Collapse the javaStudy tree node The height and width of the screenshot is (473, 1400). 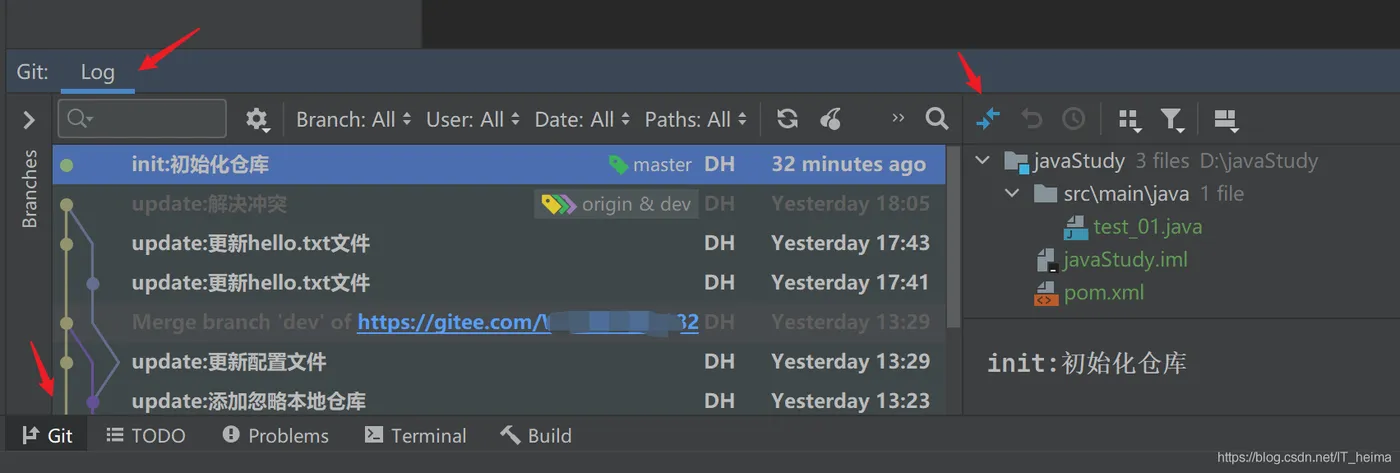[x=983, y=160]
